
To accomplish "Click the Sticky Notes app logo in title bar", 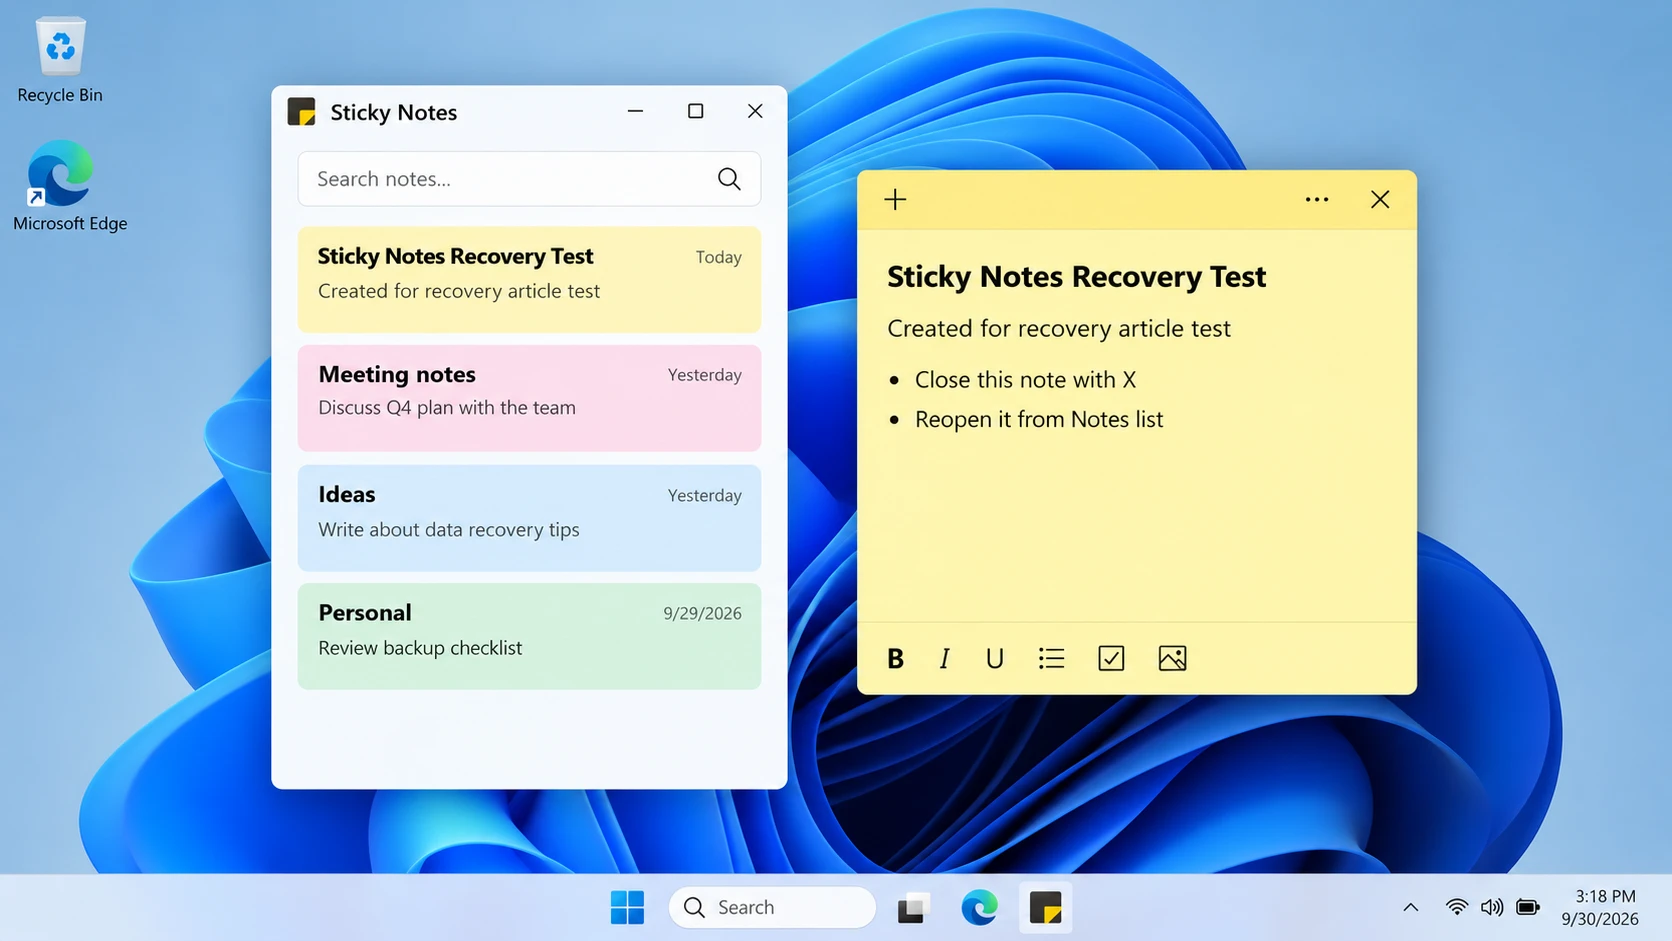I will coord(301,111).
